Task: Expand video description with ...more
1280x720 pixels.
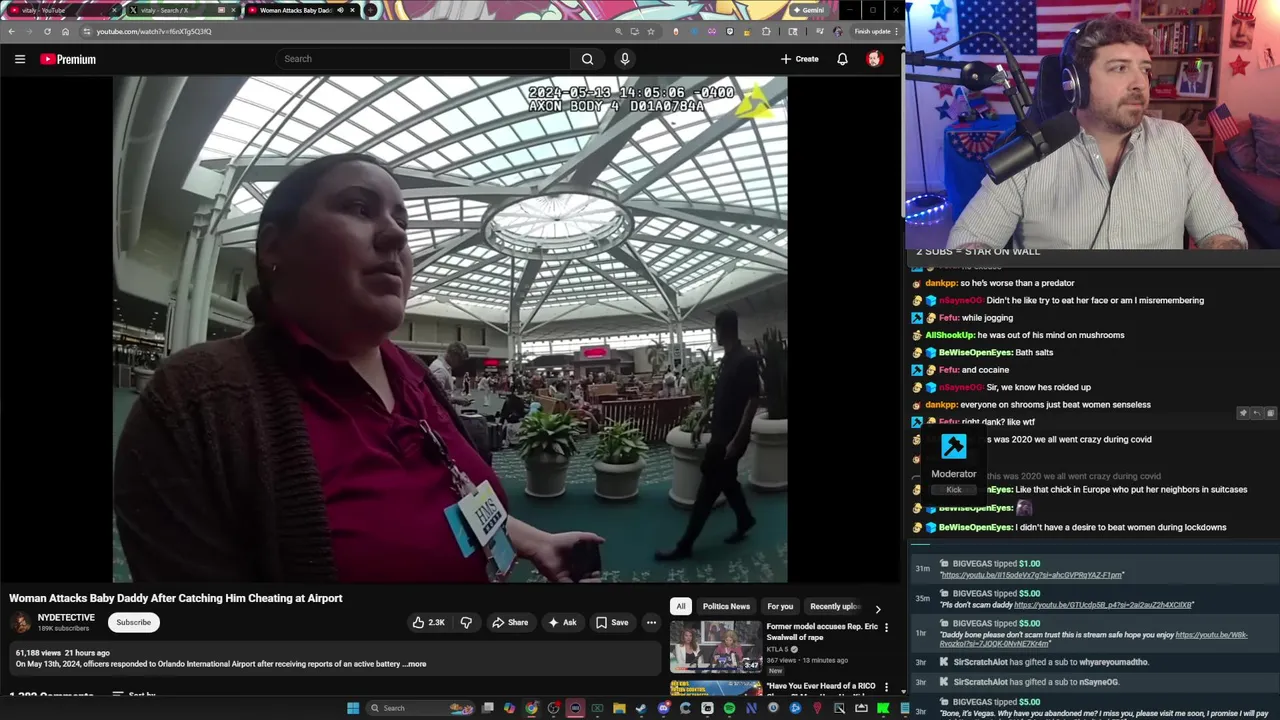Action: (x=414, y=664)
